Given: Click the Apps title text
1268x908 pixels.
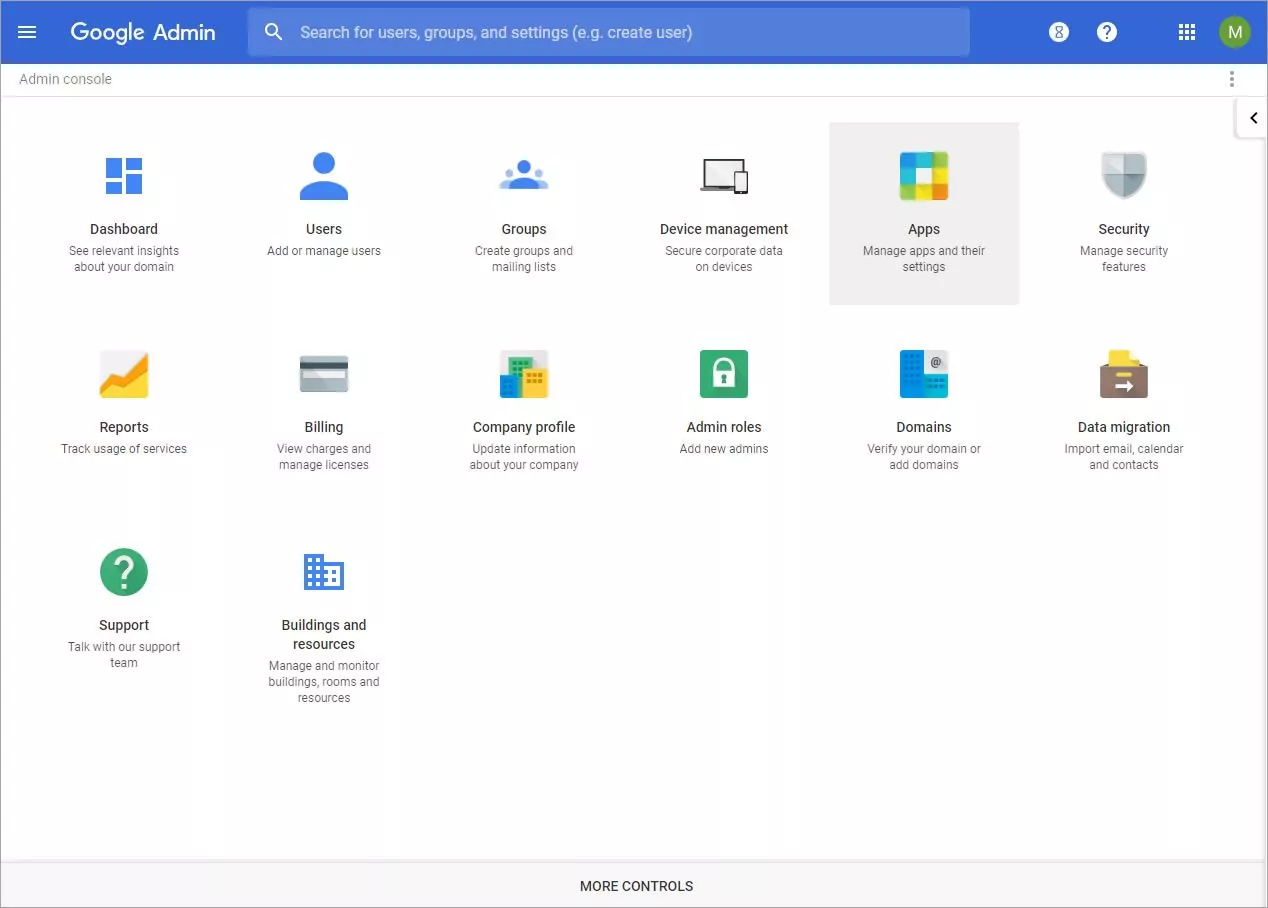Looking at the screenshot, I should click(924, 229).
